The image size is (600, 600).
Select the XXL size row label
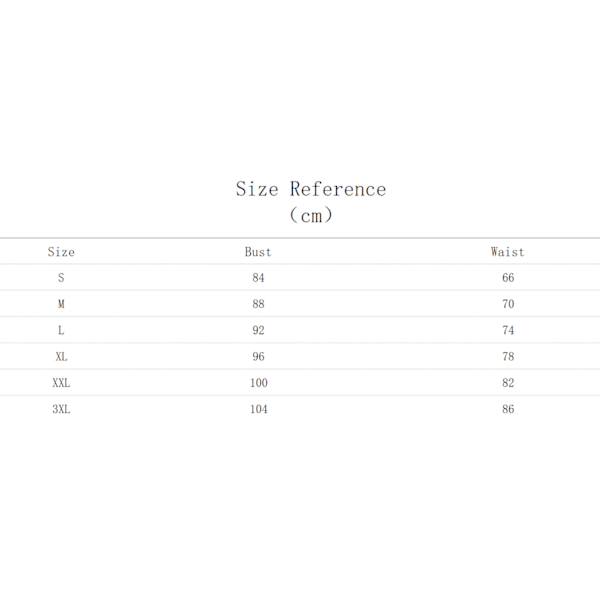pos(61,383)
